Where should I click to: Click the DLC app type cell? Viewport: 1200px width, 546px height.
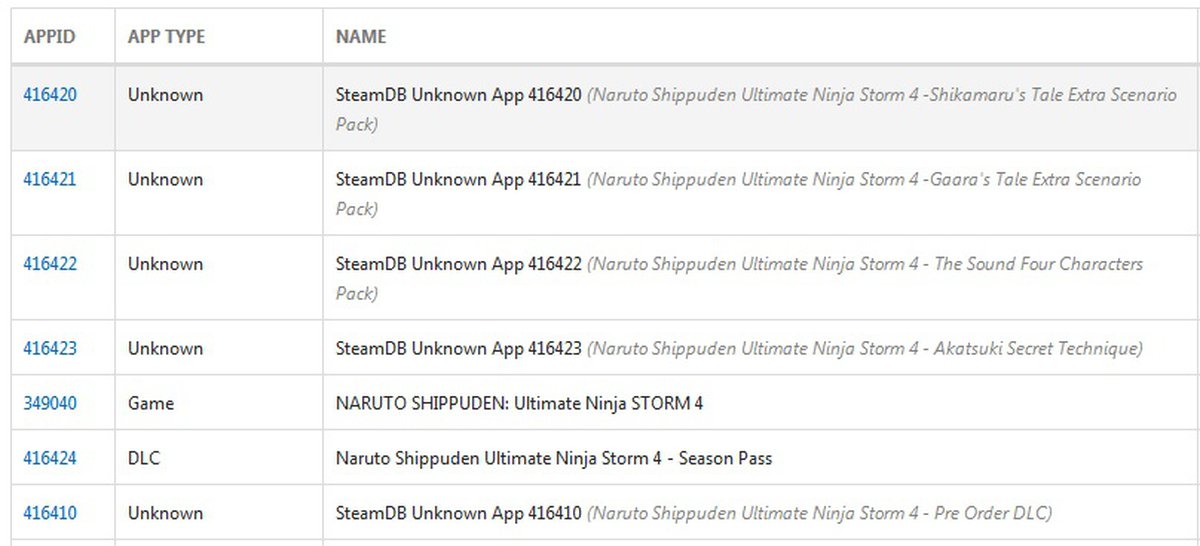click(x=144, y=459)
